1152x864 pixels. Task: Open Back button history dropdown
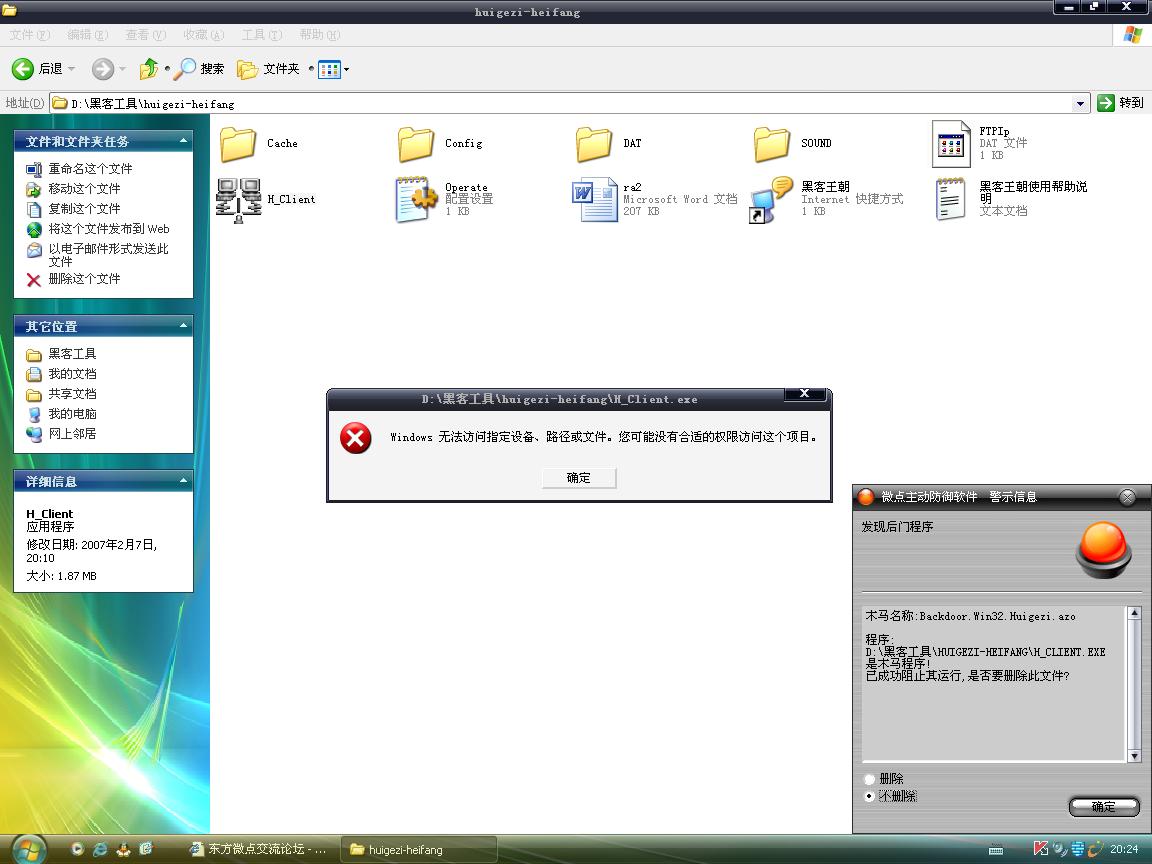(72, 69)
